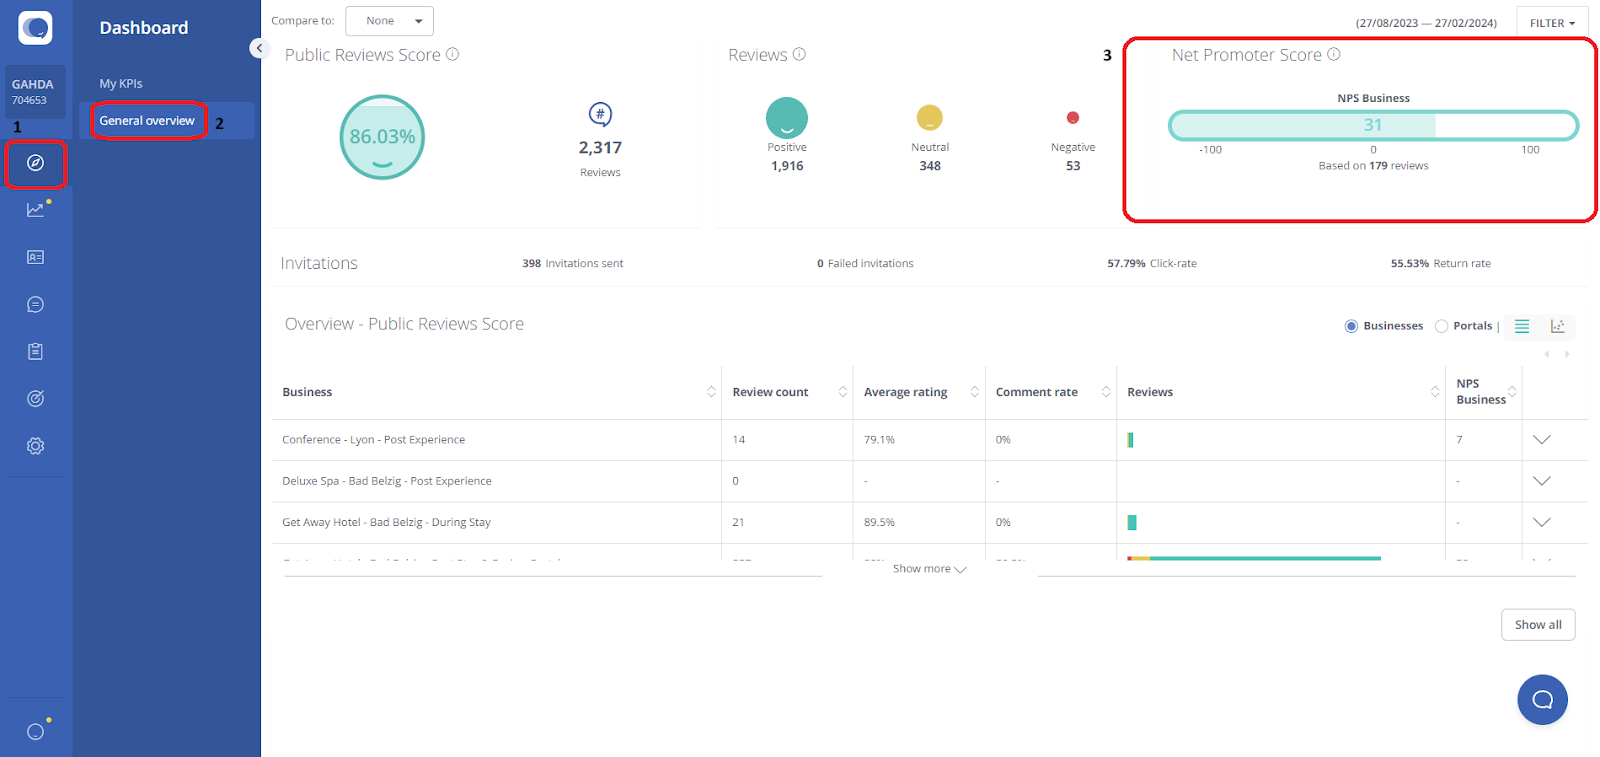Expand the Deluxe Spa - Bad Belzig row chevron
Screen dimensions: 1600x757
click(x=1542, y=481)
